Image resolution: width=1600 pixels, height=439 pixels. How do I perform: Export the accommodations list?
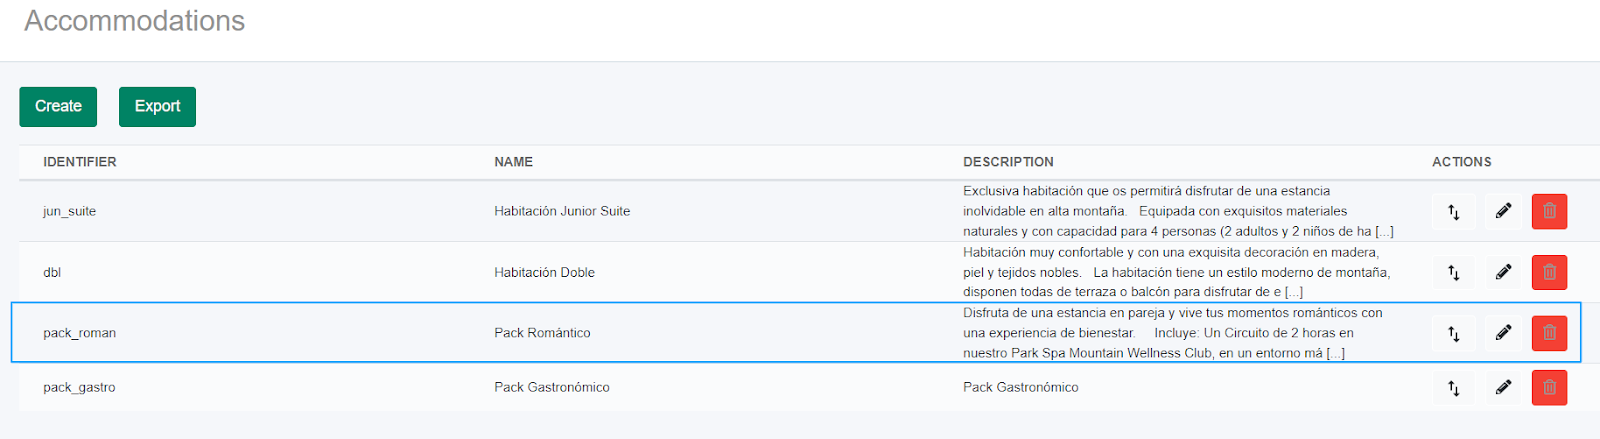[157, 107]
